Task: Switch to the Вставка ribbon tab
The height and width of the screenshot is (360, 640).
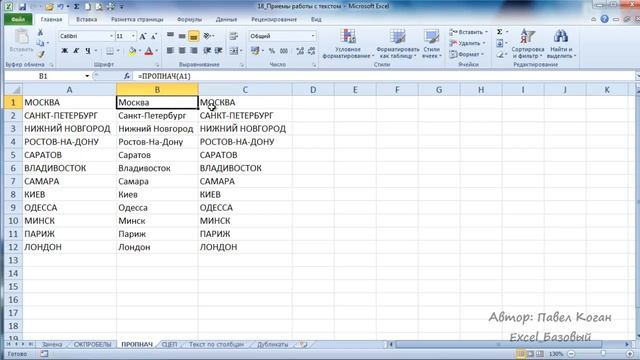Action: [x=87, y=20]
